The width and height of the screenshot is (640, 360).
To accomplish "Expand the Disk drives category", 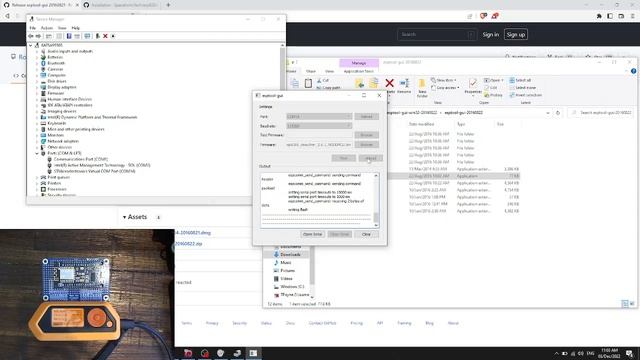I will [37, 81].
